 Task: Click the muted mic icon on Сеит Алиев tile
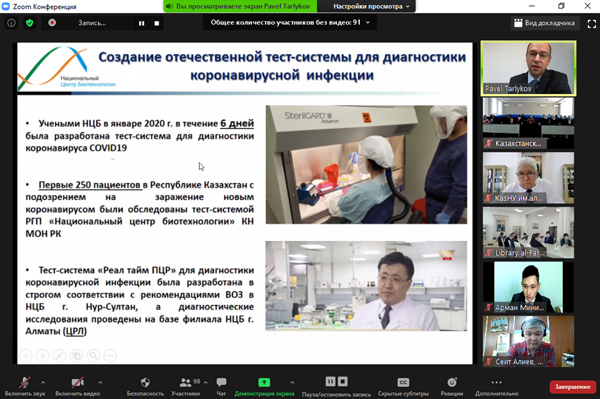[x=489, y=362]
